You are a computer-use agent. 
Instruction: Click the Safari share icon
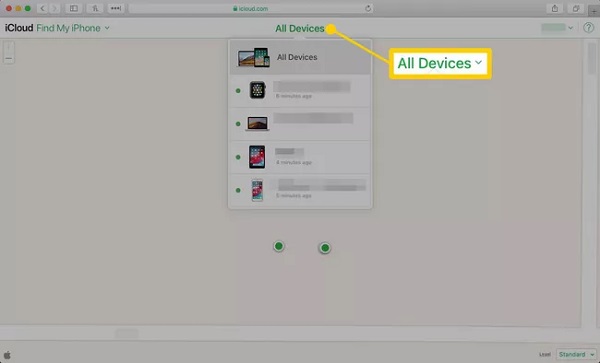(554, 8)
